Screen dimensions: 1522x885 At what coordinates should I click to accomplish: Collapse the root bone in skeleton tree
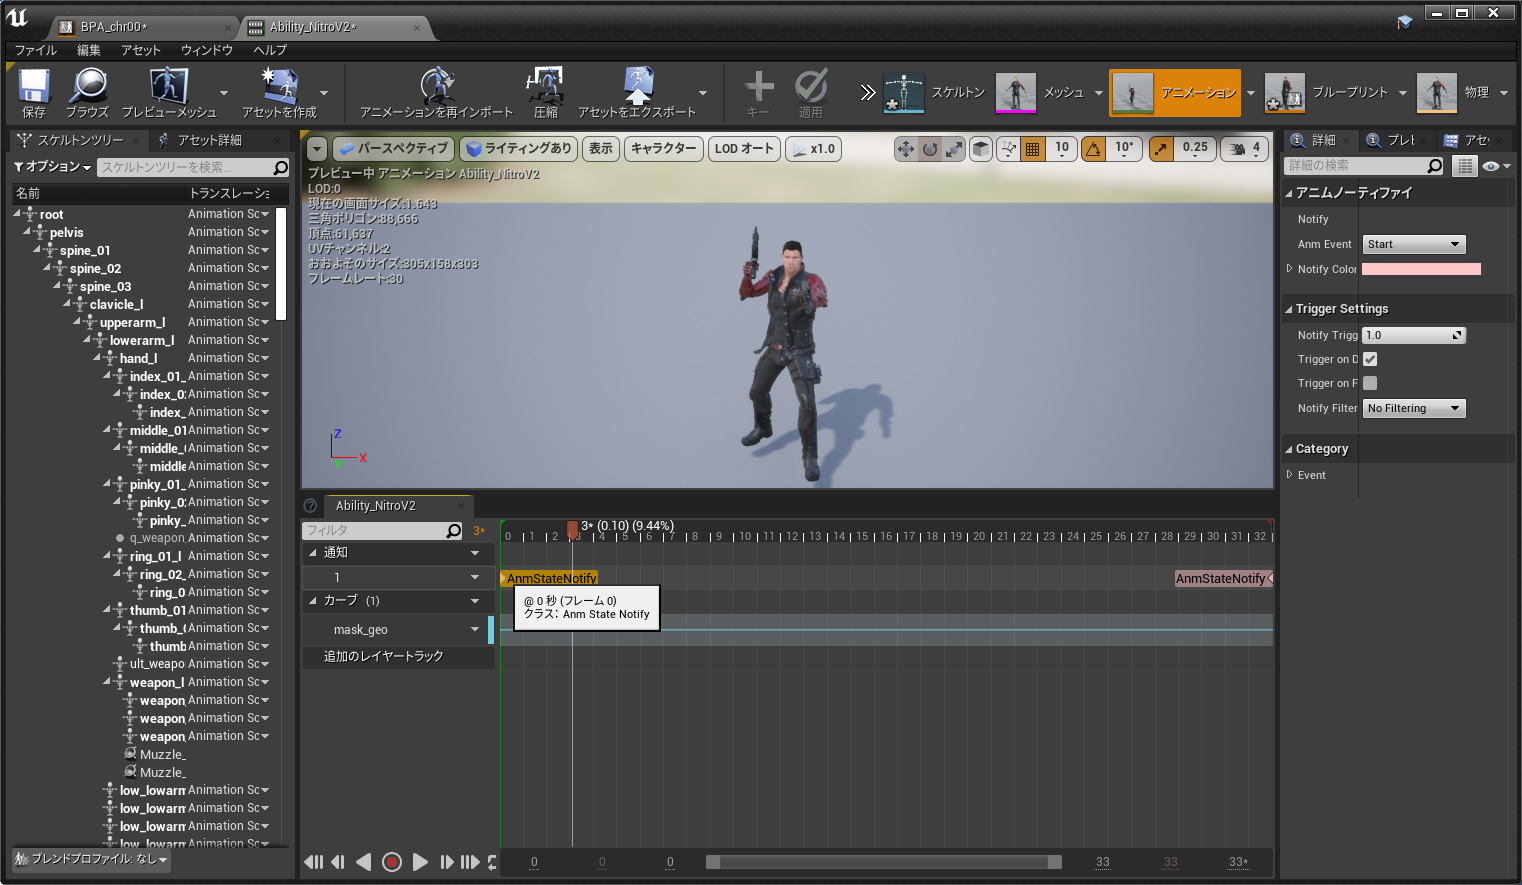tap(17, 214)
